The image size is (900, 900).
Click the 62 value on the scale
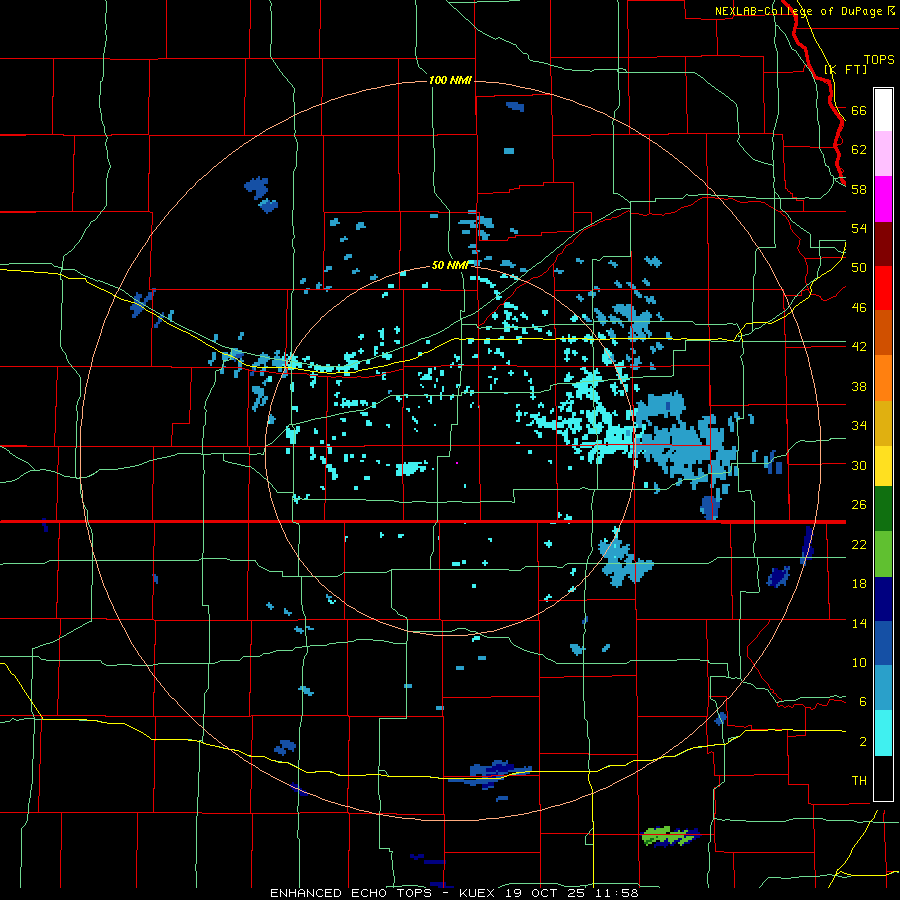859,149
